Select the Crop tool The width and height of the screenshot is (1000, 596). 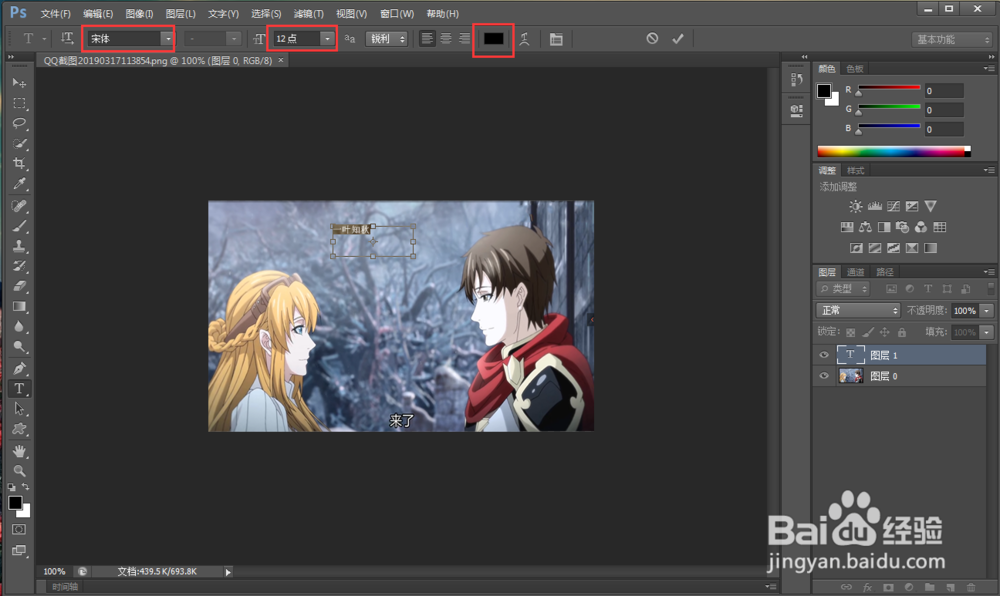pos(19,164)
